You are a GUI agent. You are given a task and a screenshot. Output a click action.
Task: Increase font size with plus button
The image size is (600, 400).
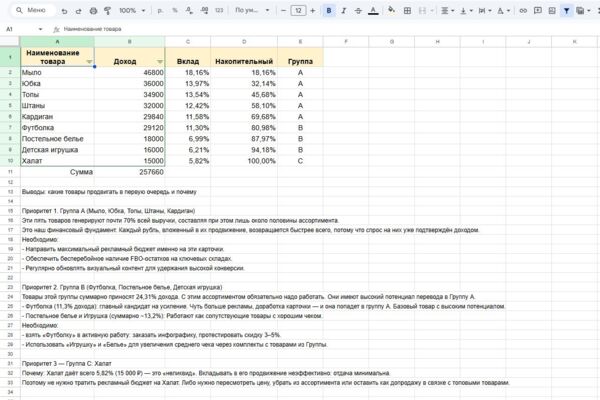pyautogui.click(x=313, y=11)
